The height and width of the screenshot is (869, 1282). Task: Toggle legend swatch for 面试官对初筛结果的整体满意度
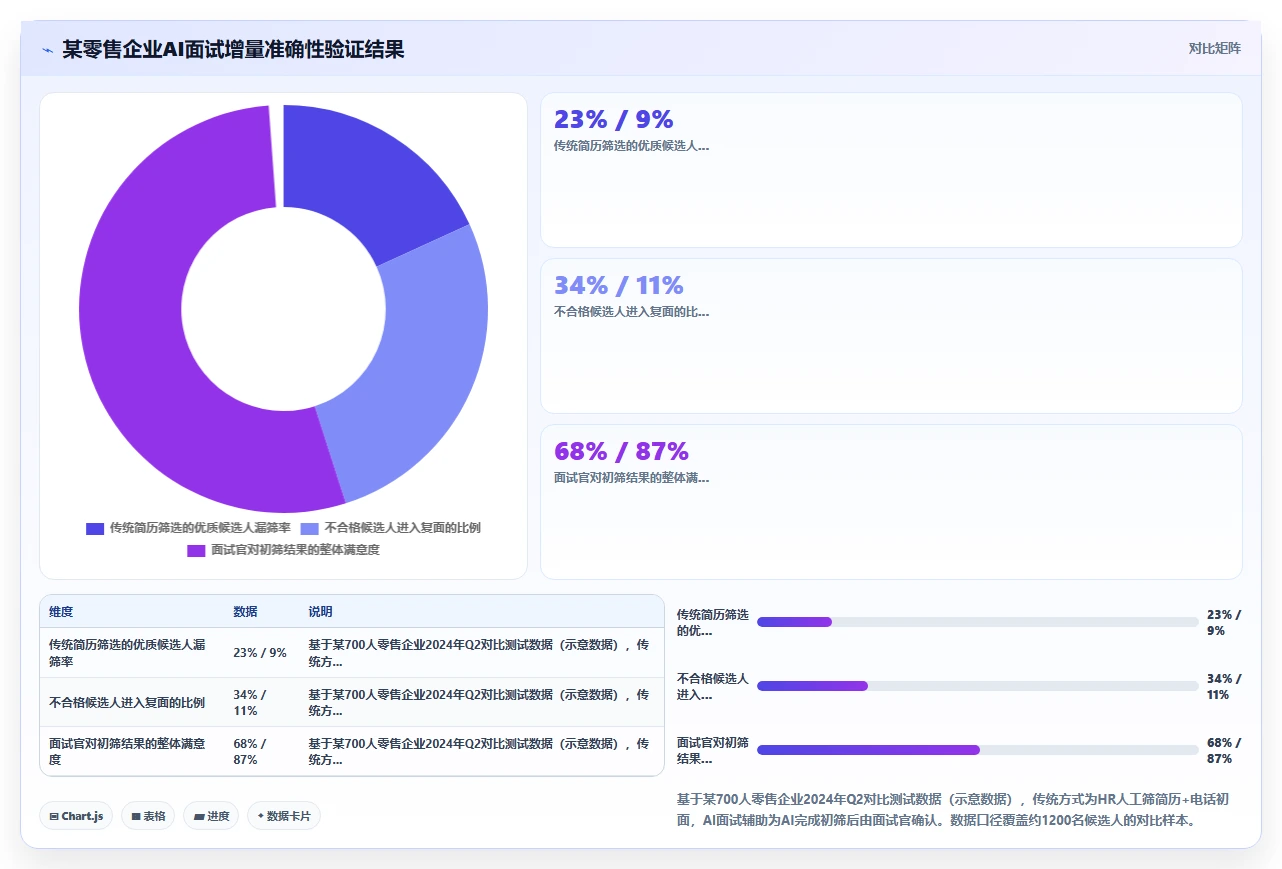tap(196, 550)
